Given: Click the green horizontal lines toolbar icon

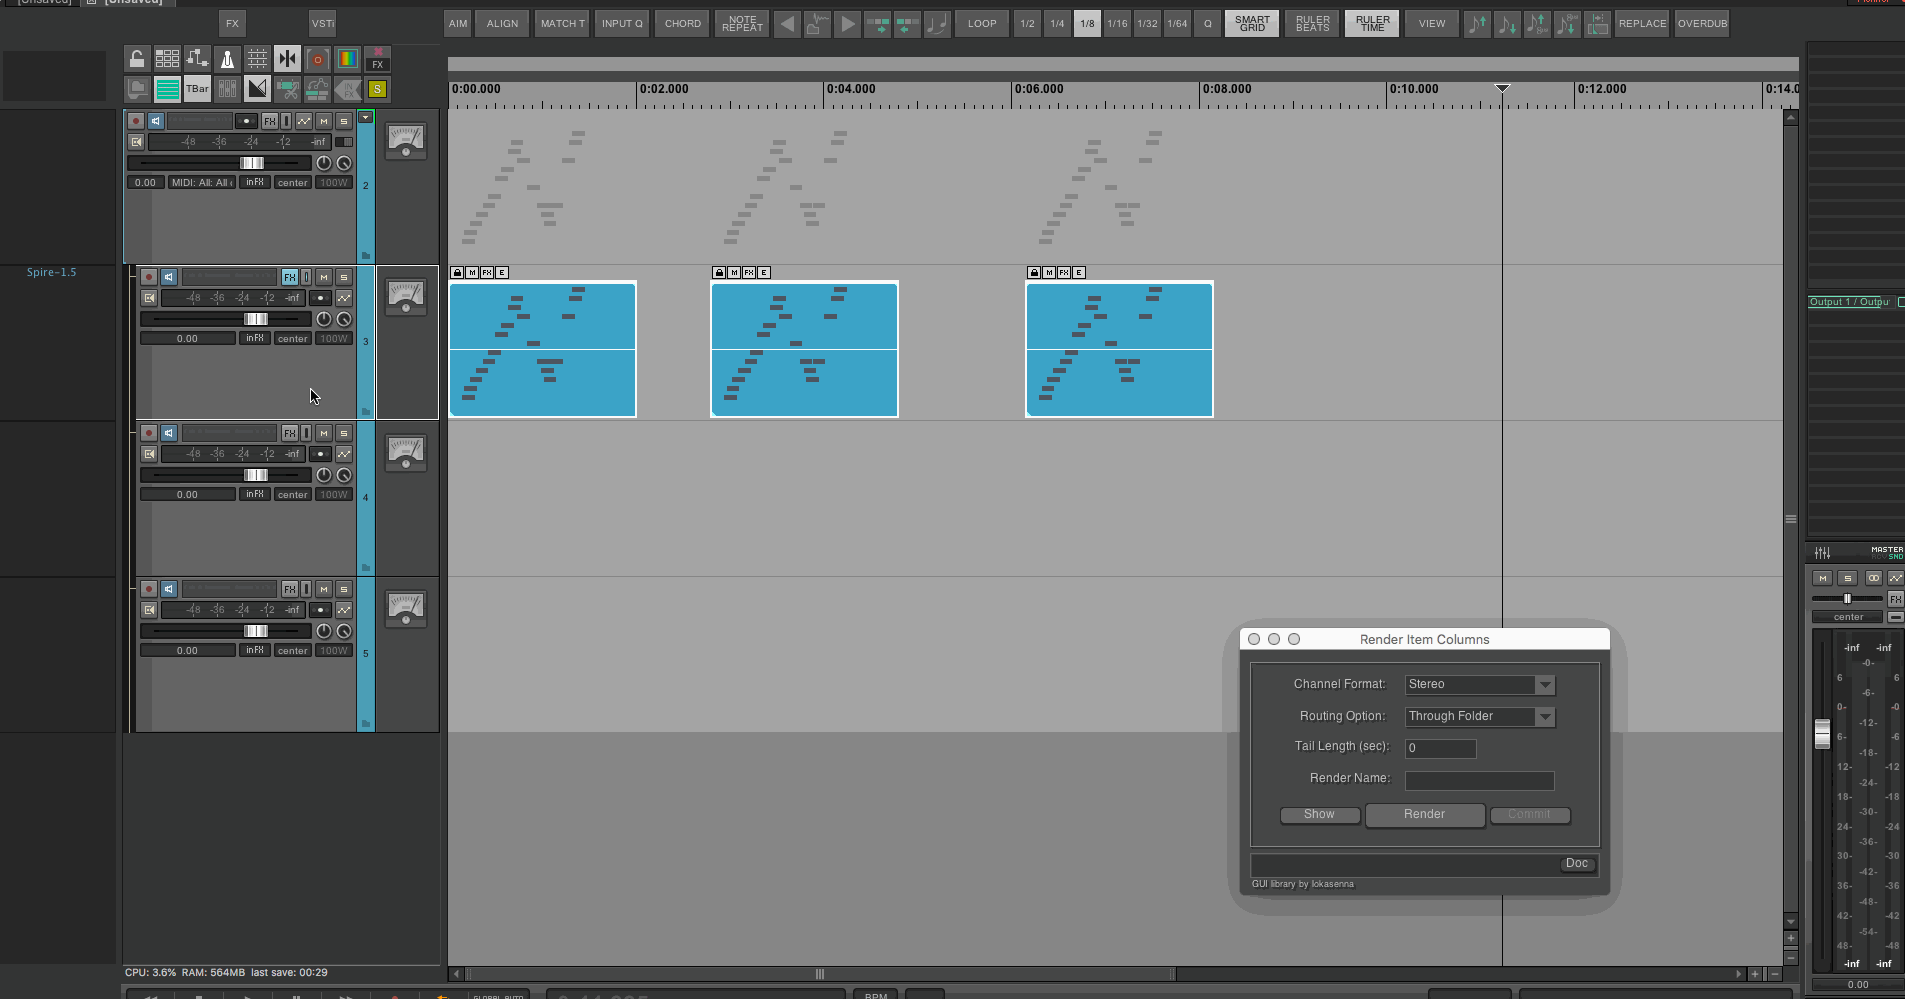Looking at the screenshot, I should click(x=167, y=89).
